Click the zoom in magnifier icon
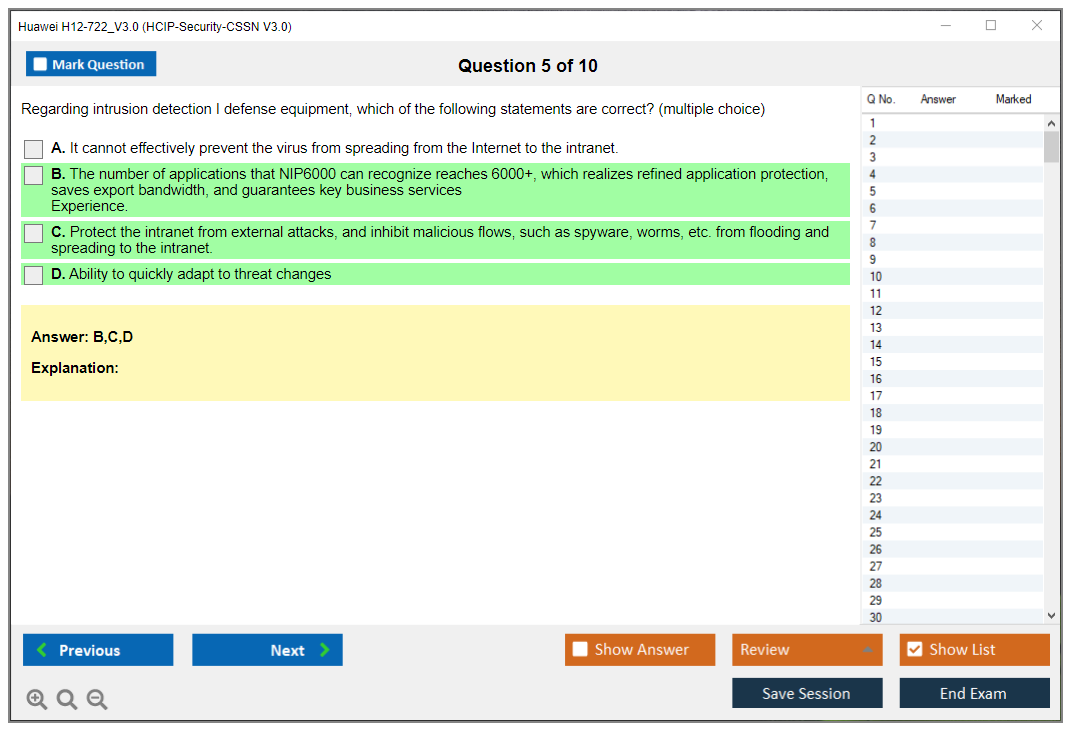The height and width of the screenshot is (735, 1075). click(x=37, y=700)
